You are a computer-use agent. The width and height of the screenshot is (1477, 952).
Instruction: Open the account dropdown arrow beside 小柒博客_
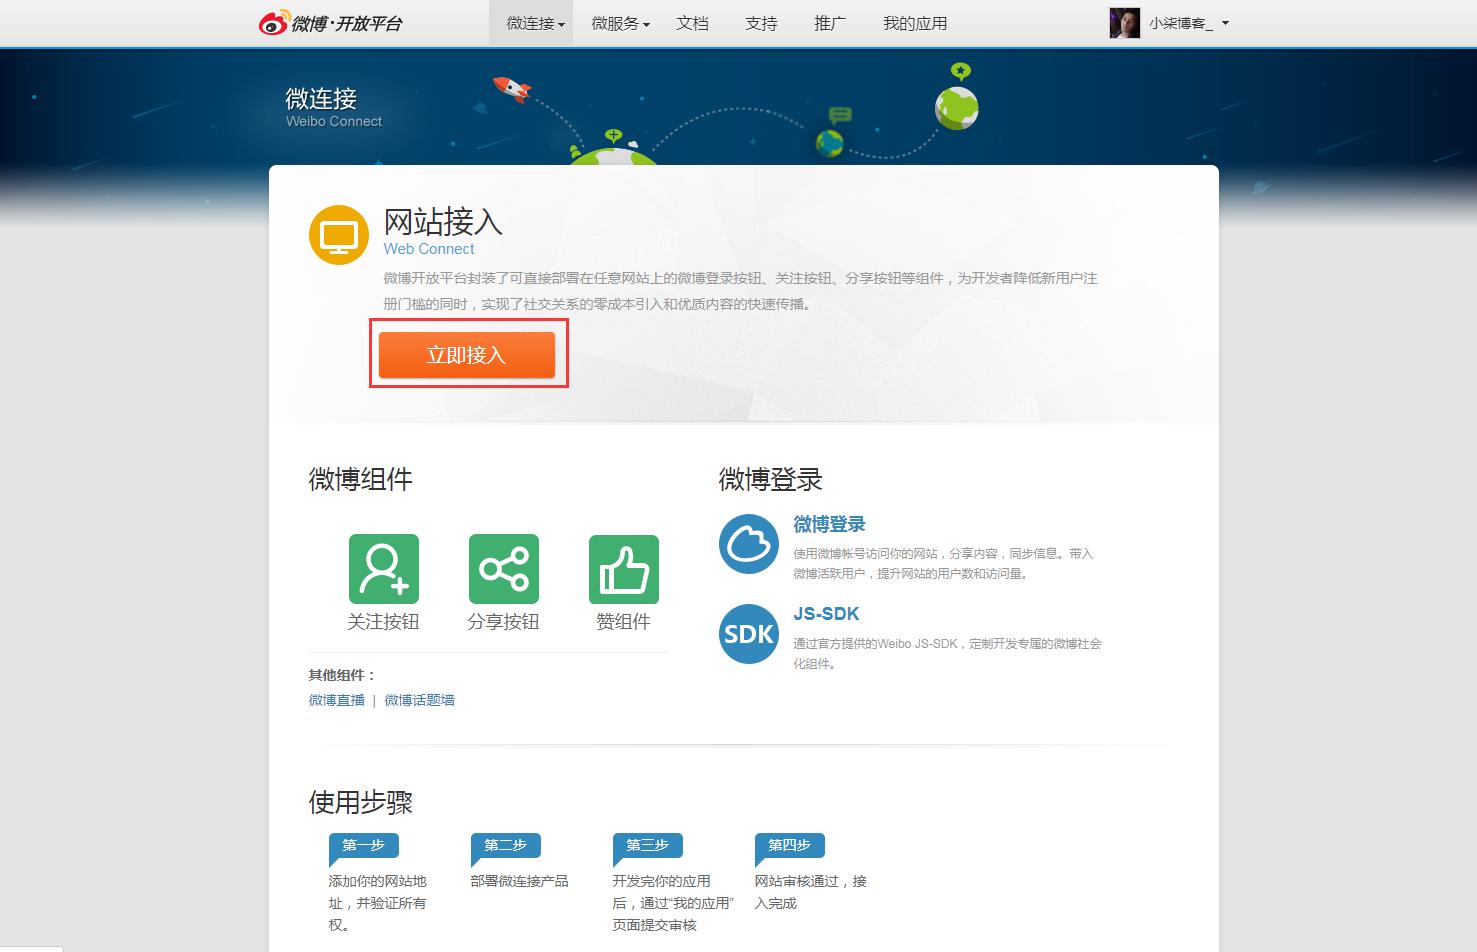point(1225,23)
